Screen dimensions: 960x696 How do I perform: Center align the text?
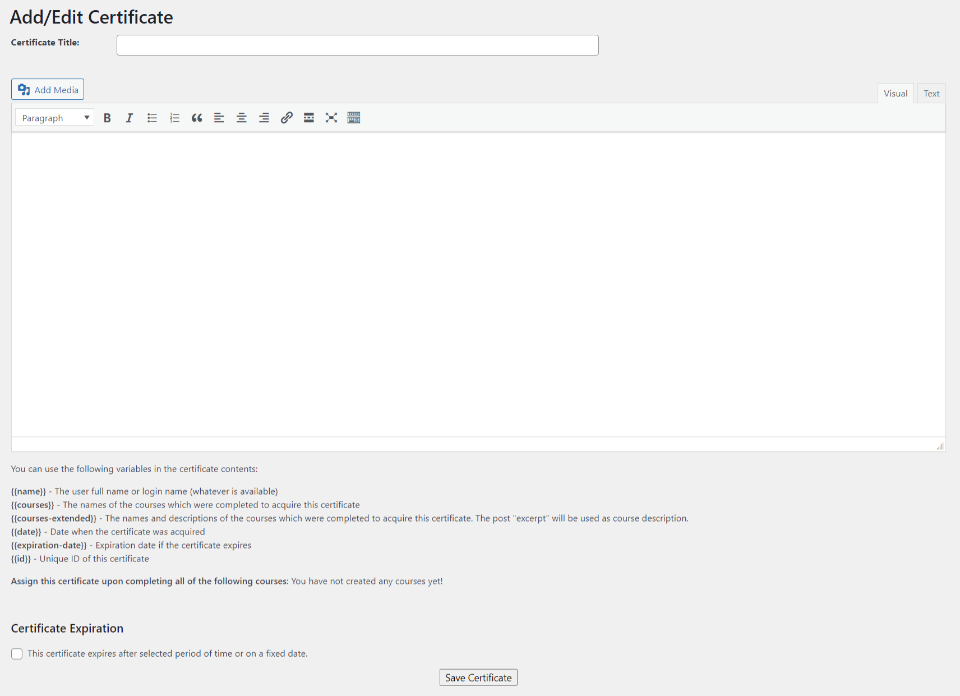241,118
